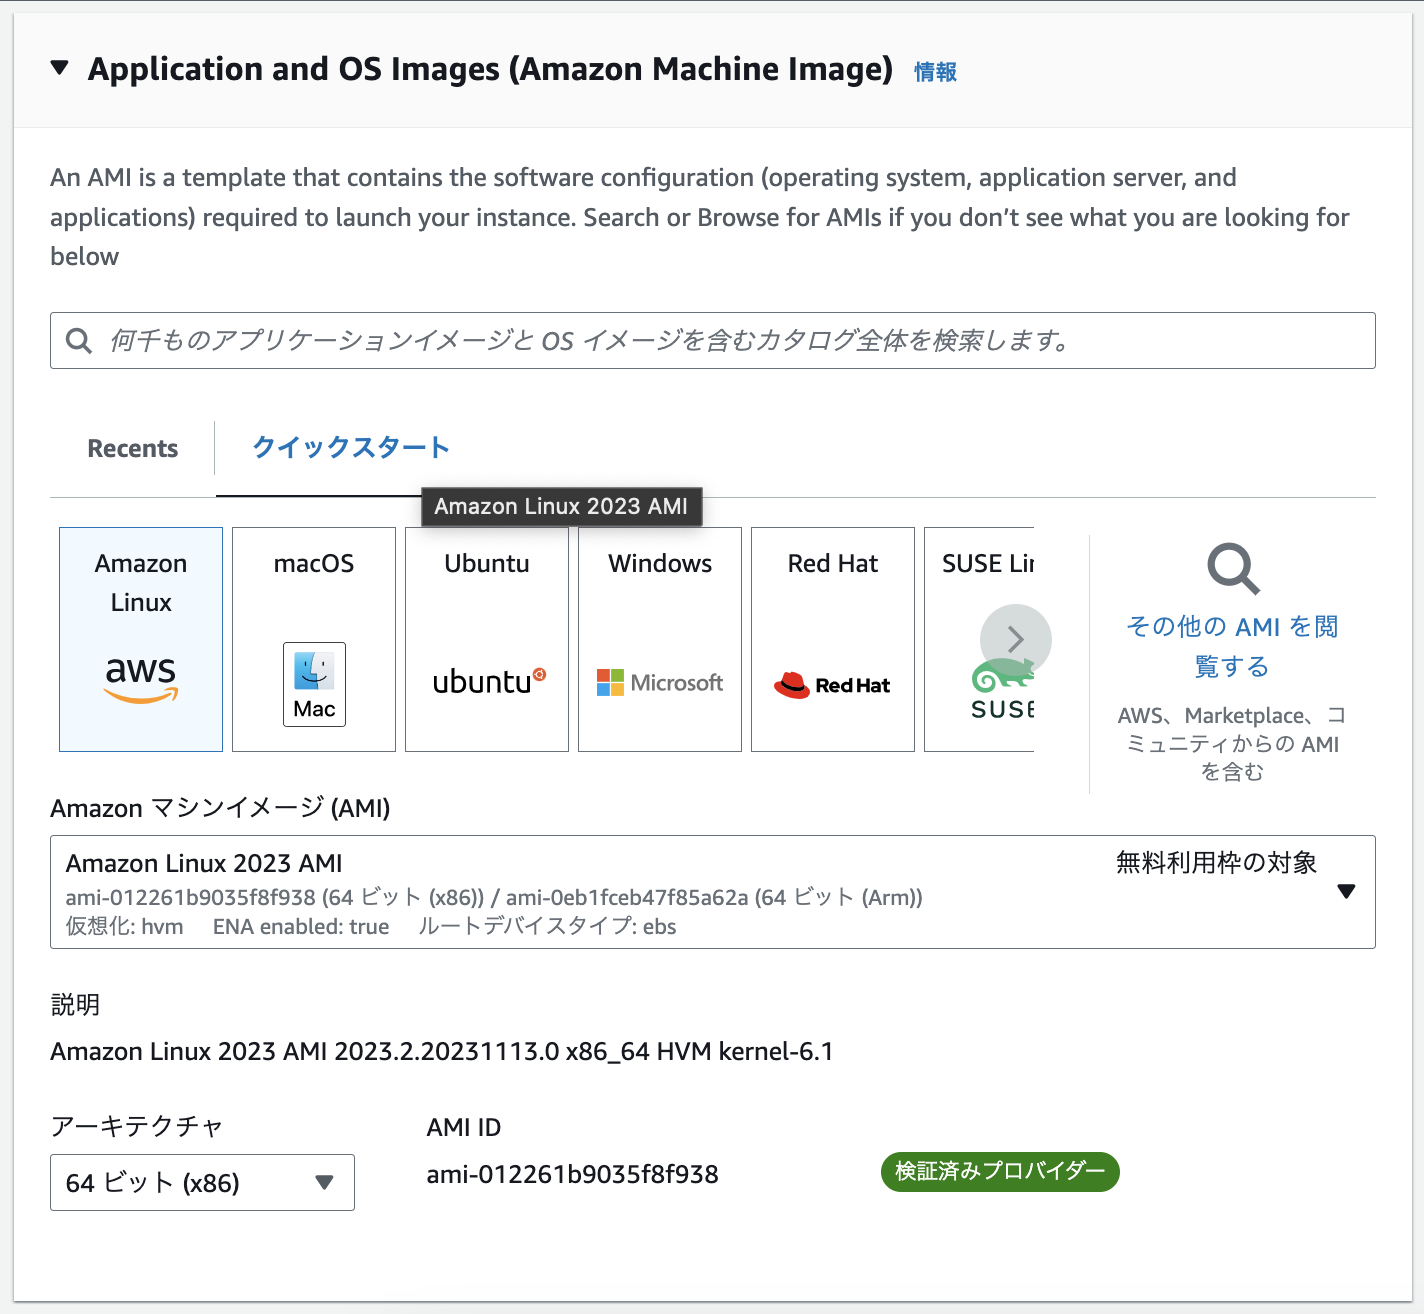1424x1314 pixels.
Task: Select the Red Hat AMI card
Action: pyautogui.click(x=833, y=640)
